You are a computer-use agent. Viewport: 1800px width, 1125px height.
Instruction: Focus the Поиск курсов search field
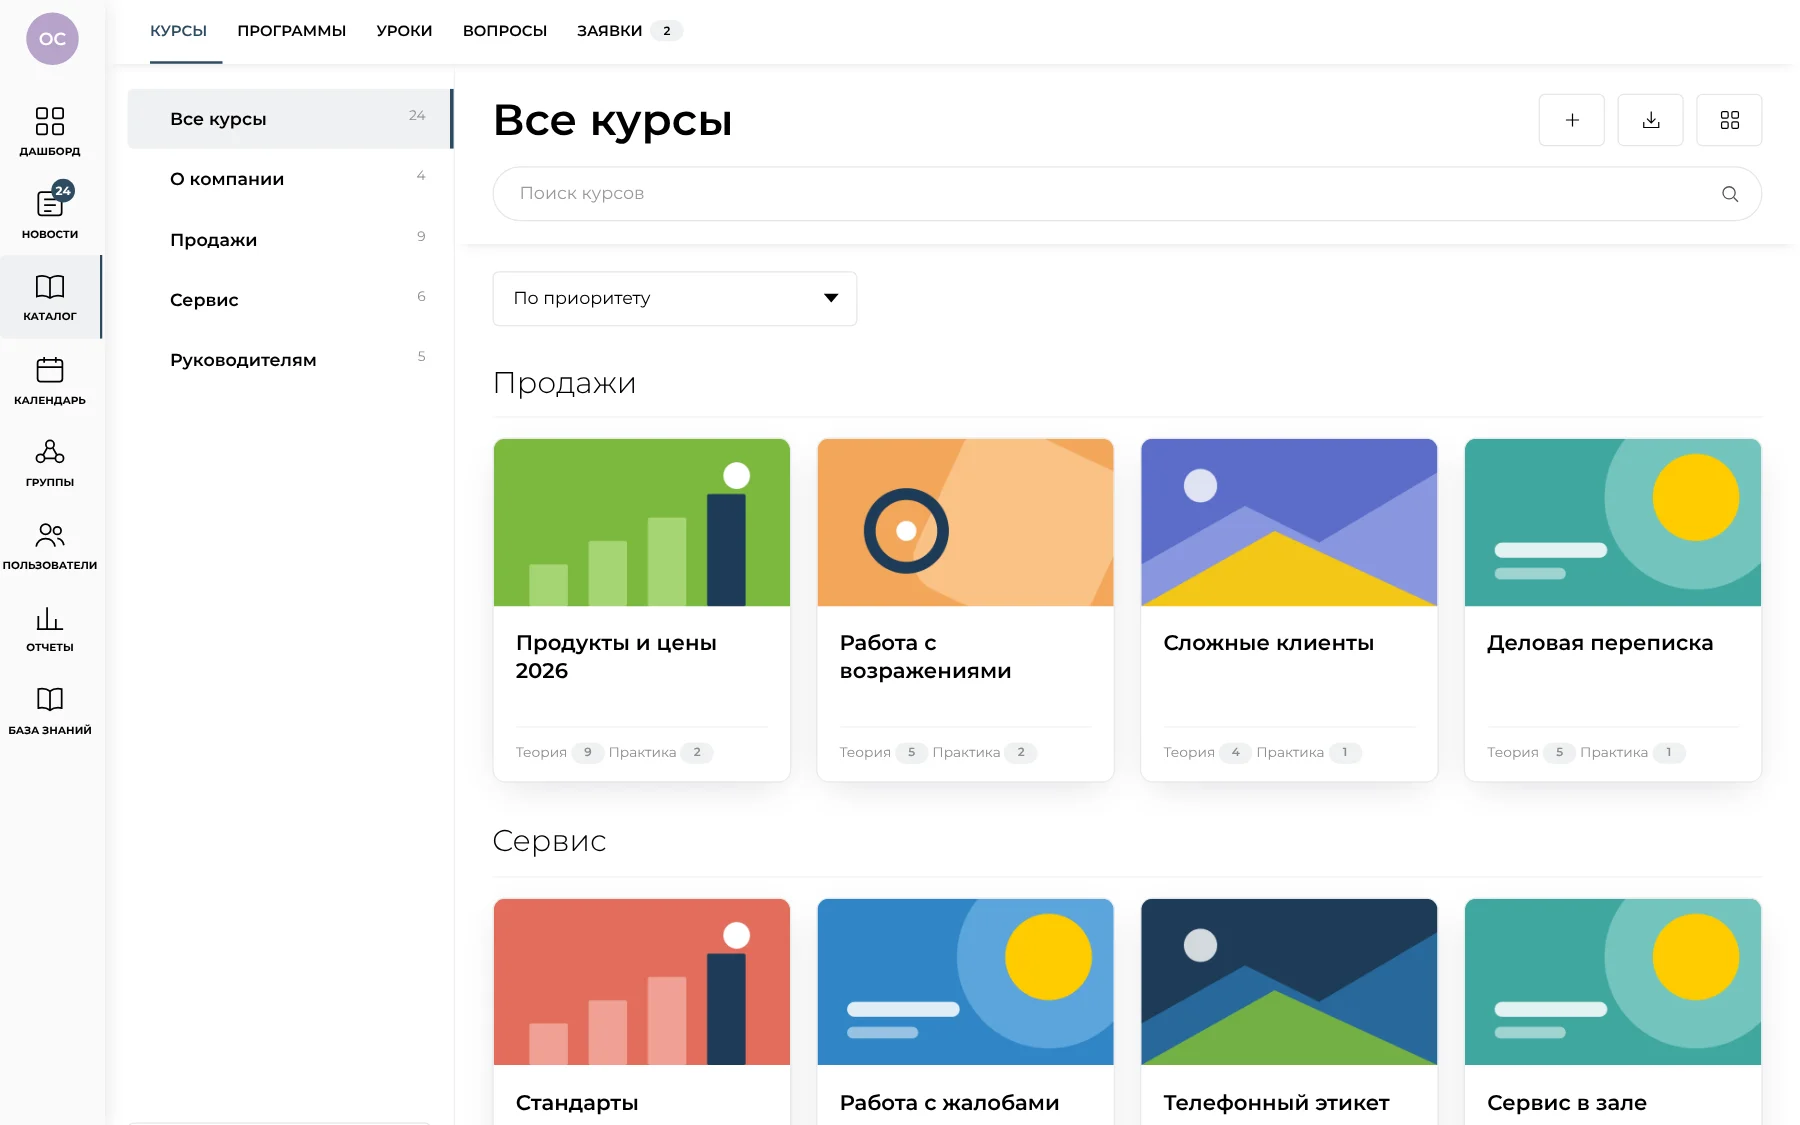pos(1127,194)
